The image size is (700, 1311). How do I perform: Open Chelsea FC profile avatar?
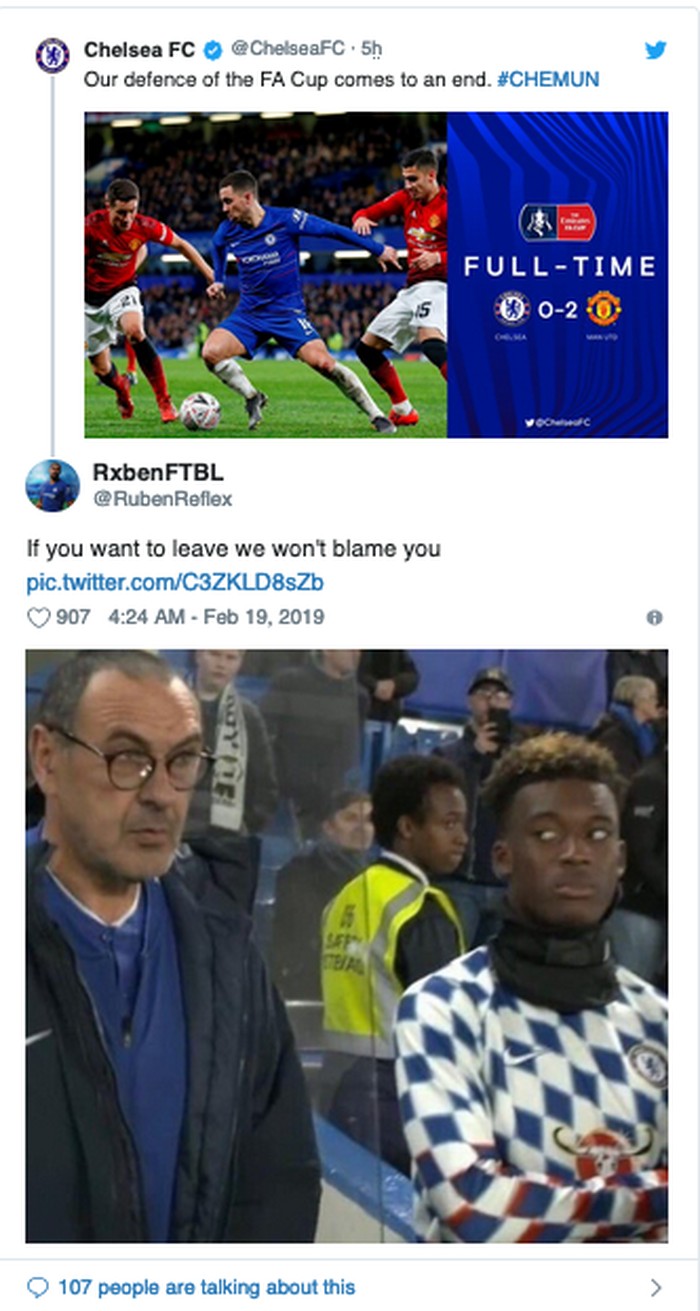[52, 55]
